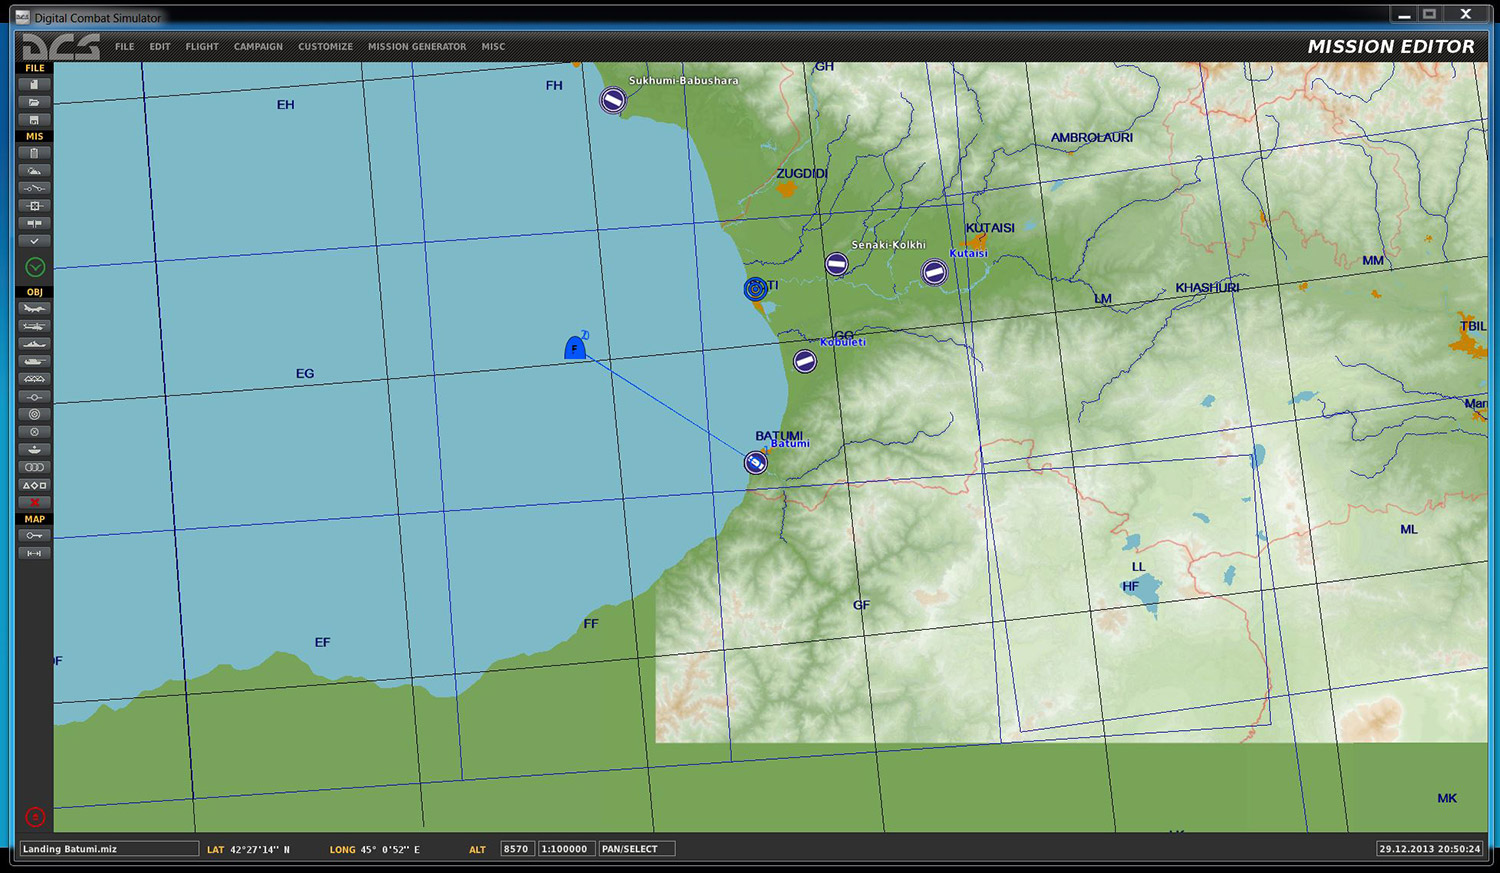Open the CAMPAIGN menu
This screenshot has height=873, width=1500.
click(x=258, y=47)
